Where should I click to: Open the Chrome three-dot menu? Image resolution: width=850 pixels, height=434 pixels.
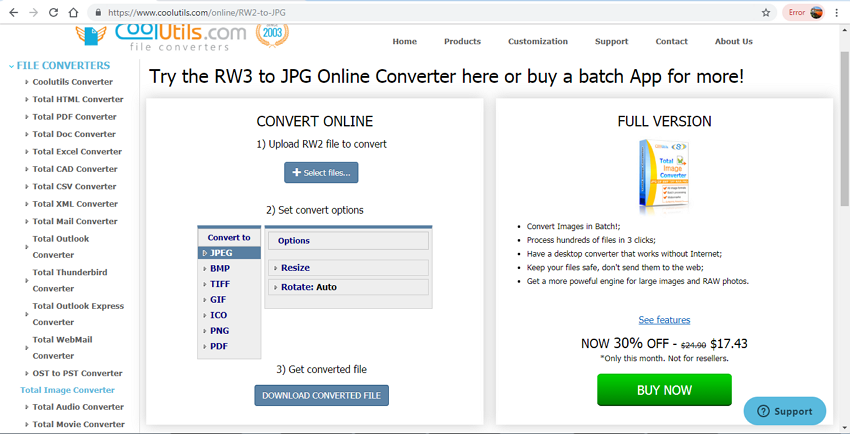coord(836,13)
